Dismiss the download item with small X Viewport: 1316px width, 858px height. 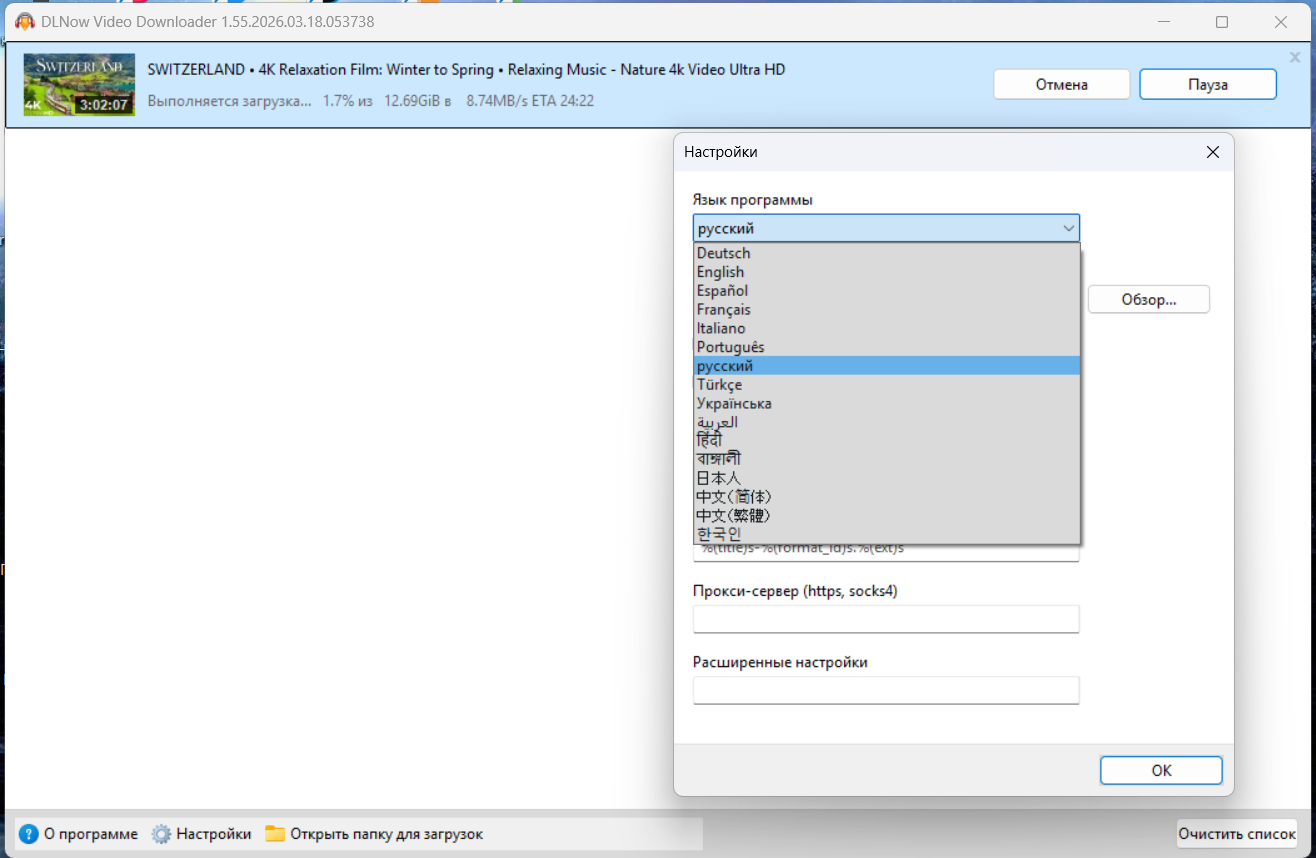(1295, 58)
